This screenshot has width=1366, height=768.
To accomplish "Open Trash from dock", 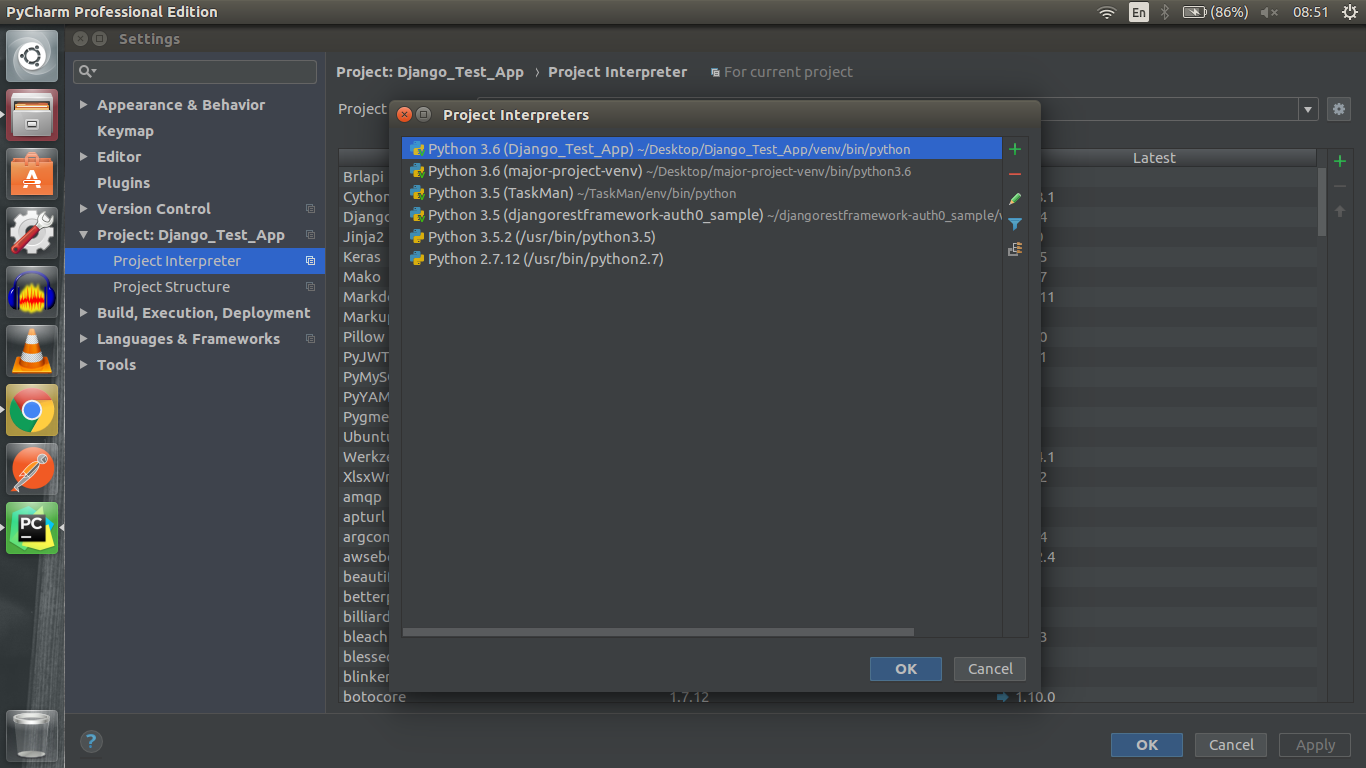I will tap(32, 735).
